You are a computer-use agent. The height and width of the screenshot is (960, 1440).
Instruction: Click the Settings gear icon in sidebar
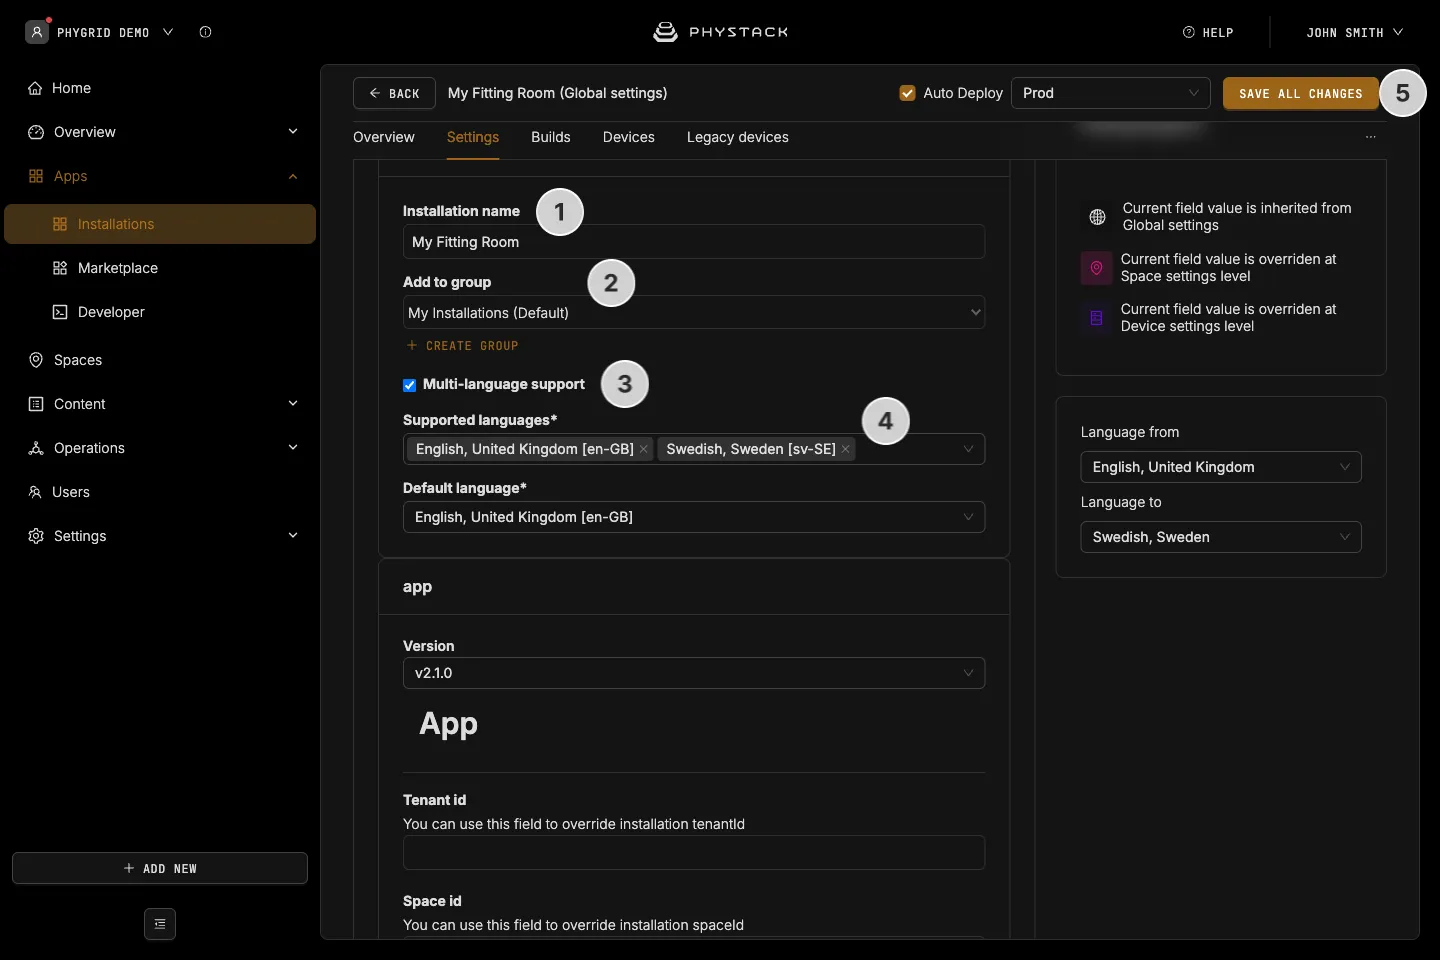point(36,536)
